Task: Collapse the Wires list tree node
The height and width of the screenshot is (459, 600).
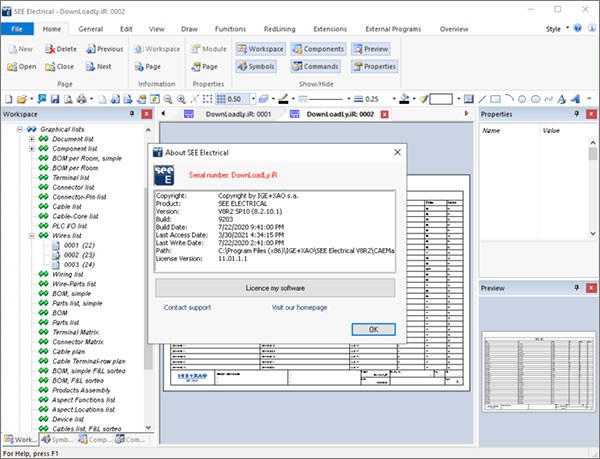Action: (x=30, y=236)
